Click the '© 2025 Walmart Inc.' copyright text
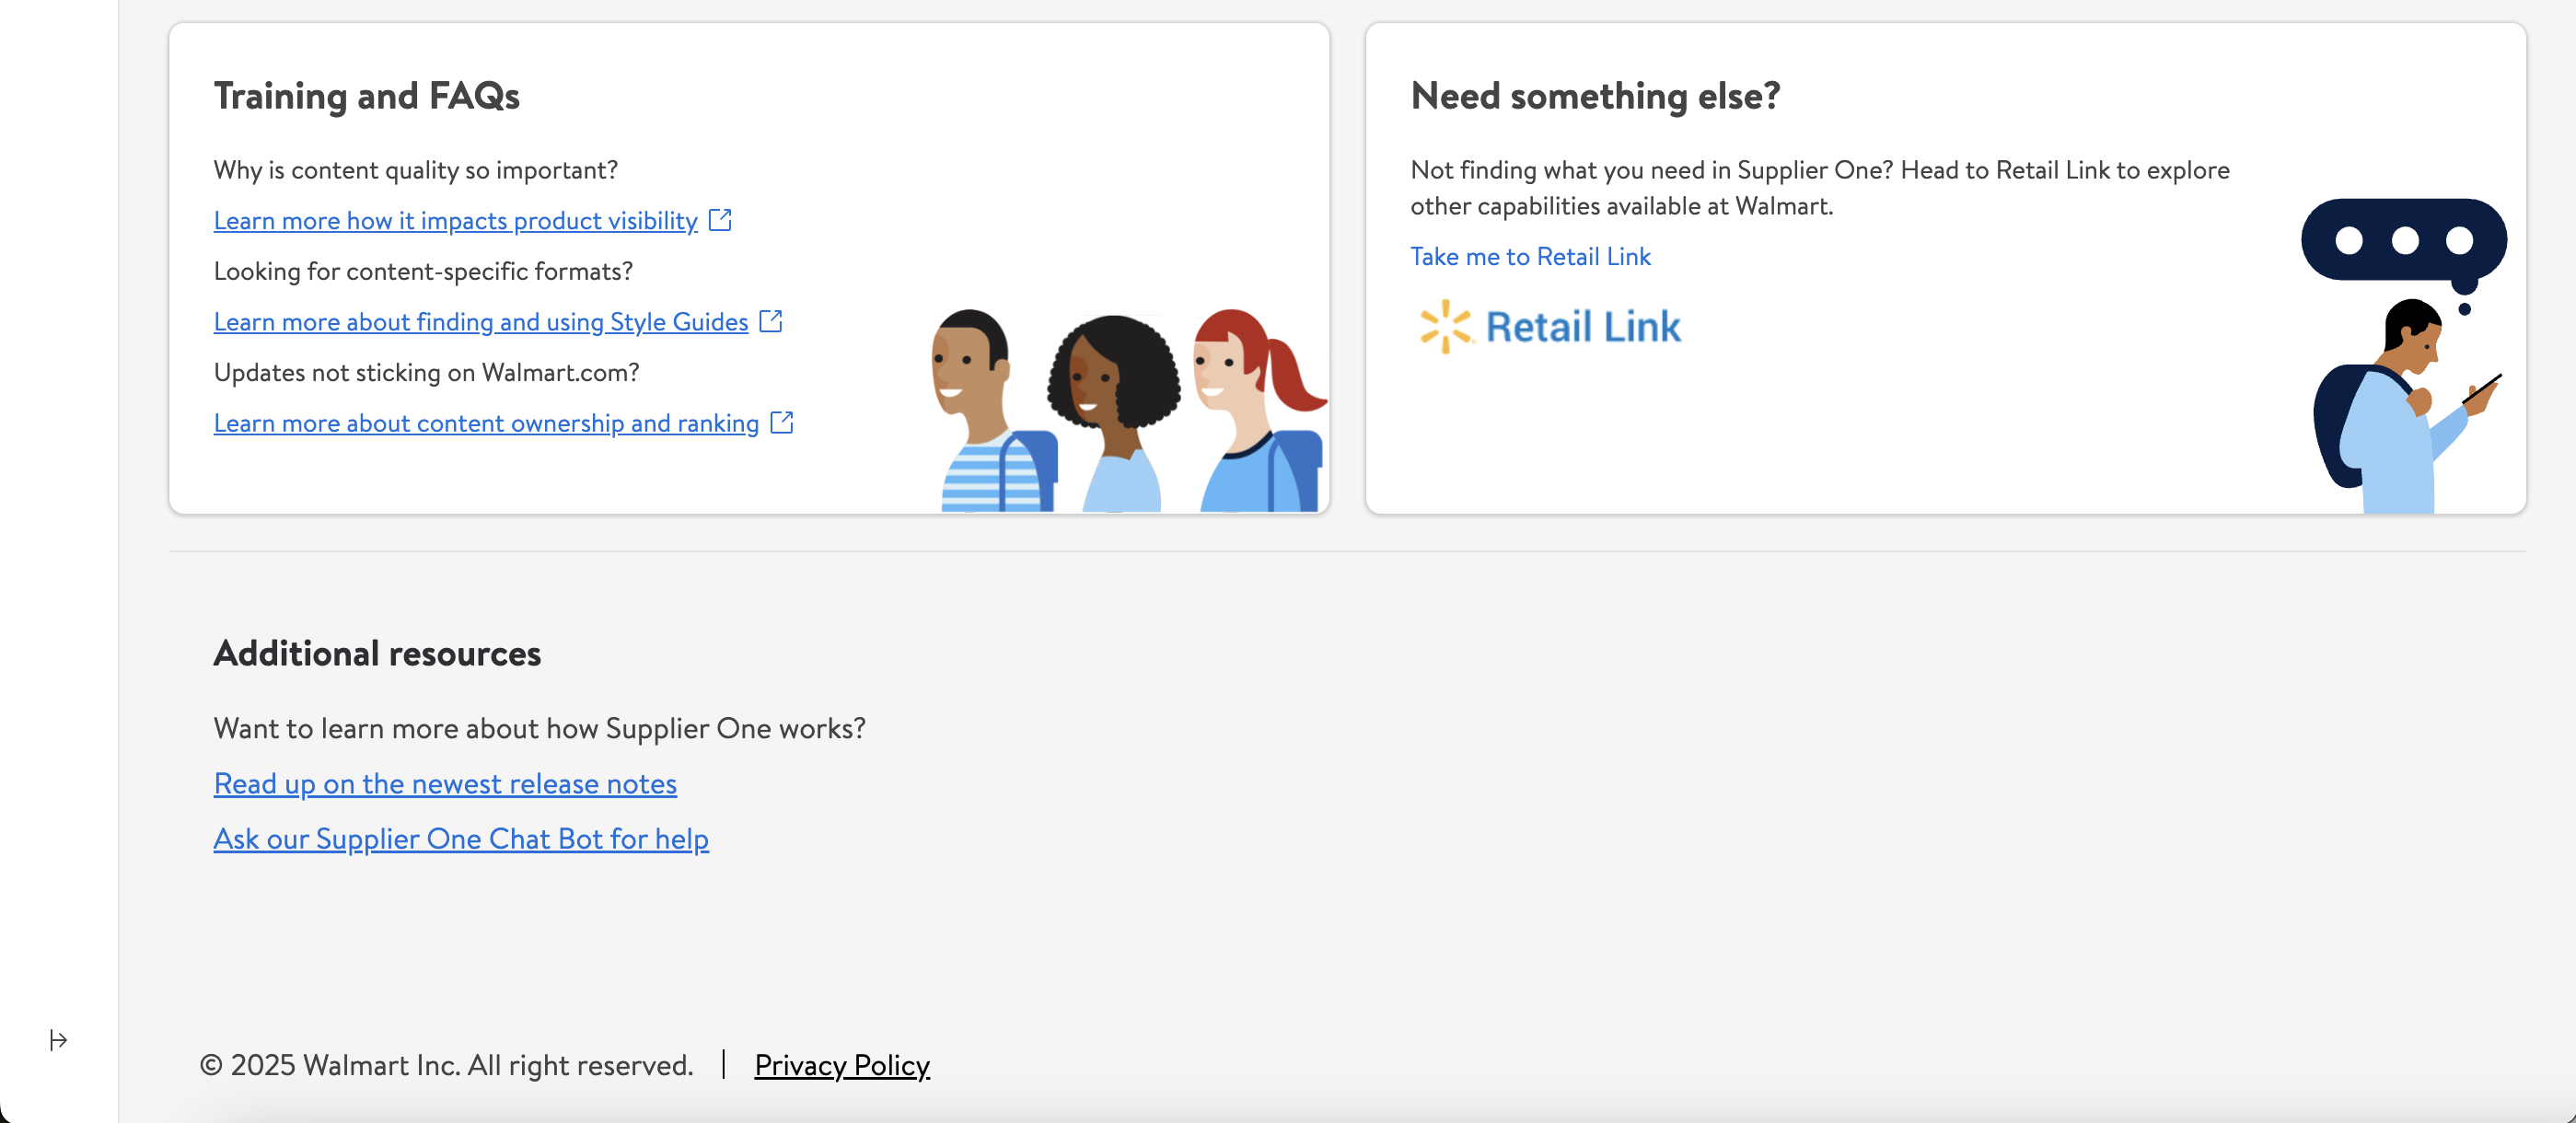This screenshot has height=1123, width=2576. pos(446,1065)
